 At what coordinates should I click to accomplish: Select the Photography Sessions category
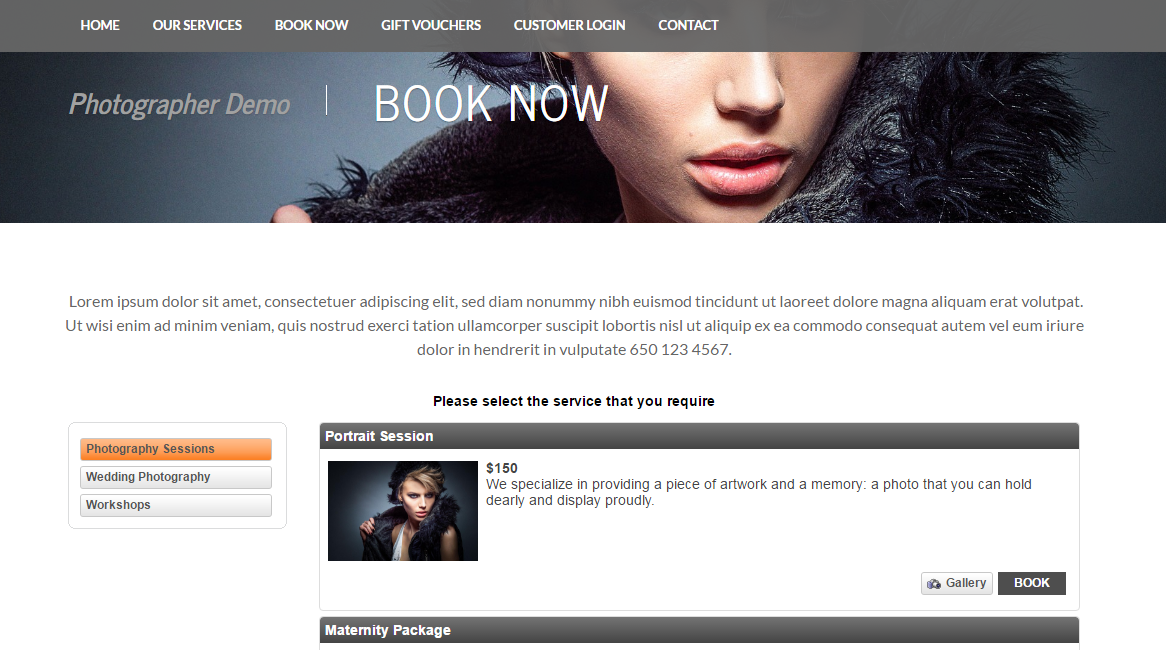[175, 449]
